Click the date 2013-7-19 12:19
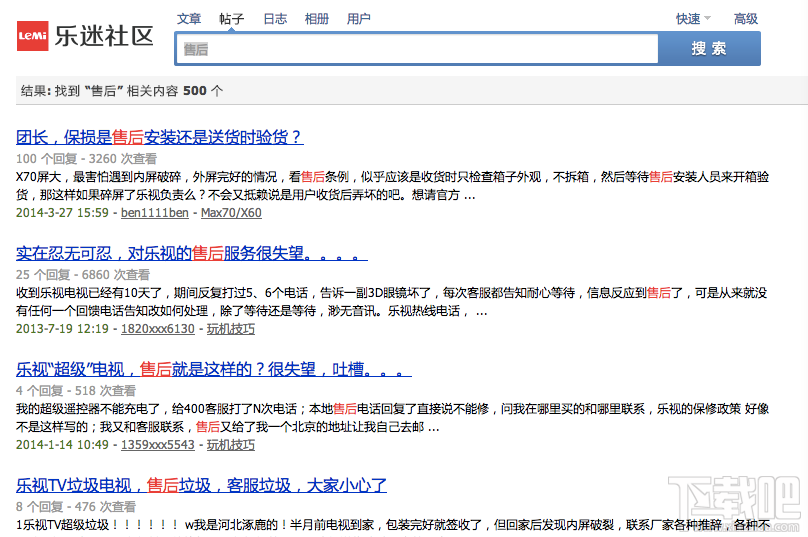 pyautogui.click(x=62, y=329)
